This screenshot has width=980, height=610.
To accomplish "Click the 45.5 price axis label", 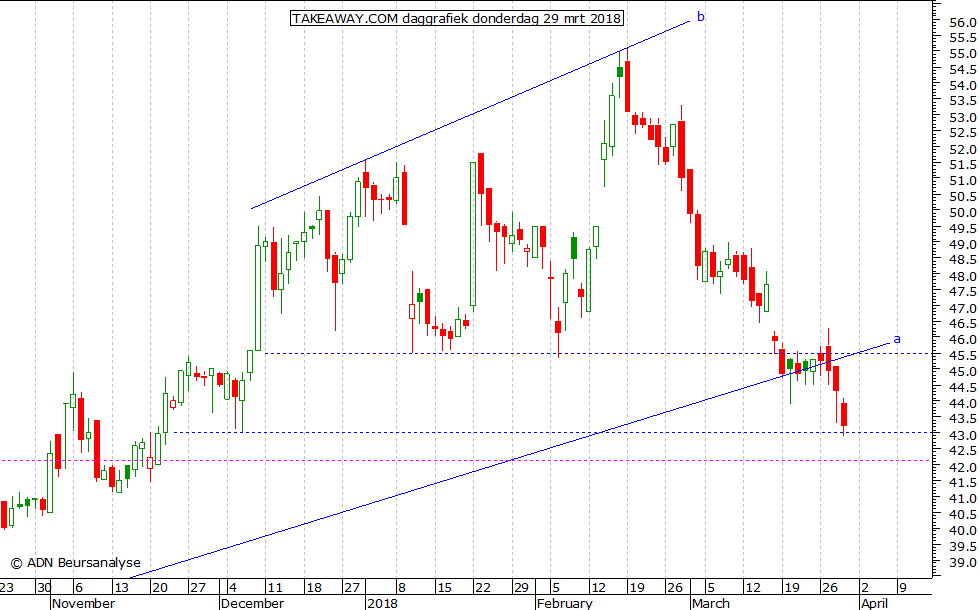I will (x=962, y=356).
